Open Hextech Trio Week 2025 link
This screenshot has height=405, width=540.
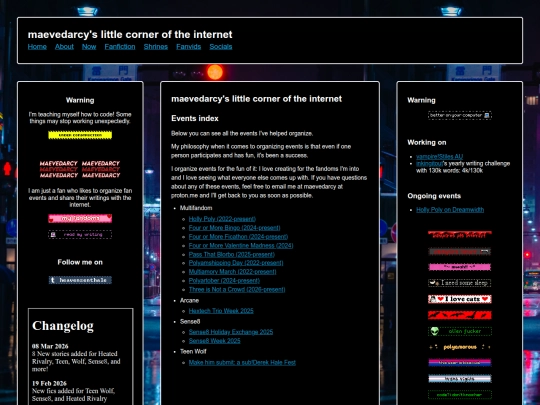coord(221,311)
